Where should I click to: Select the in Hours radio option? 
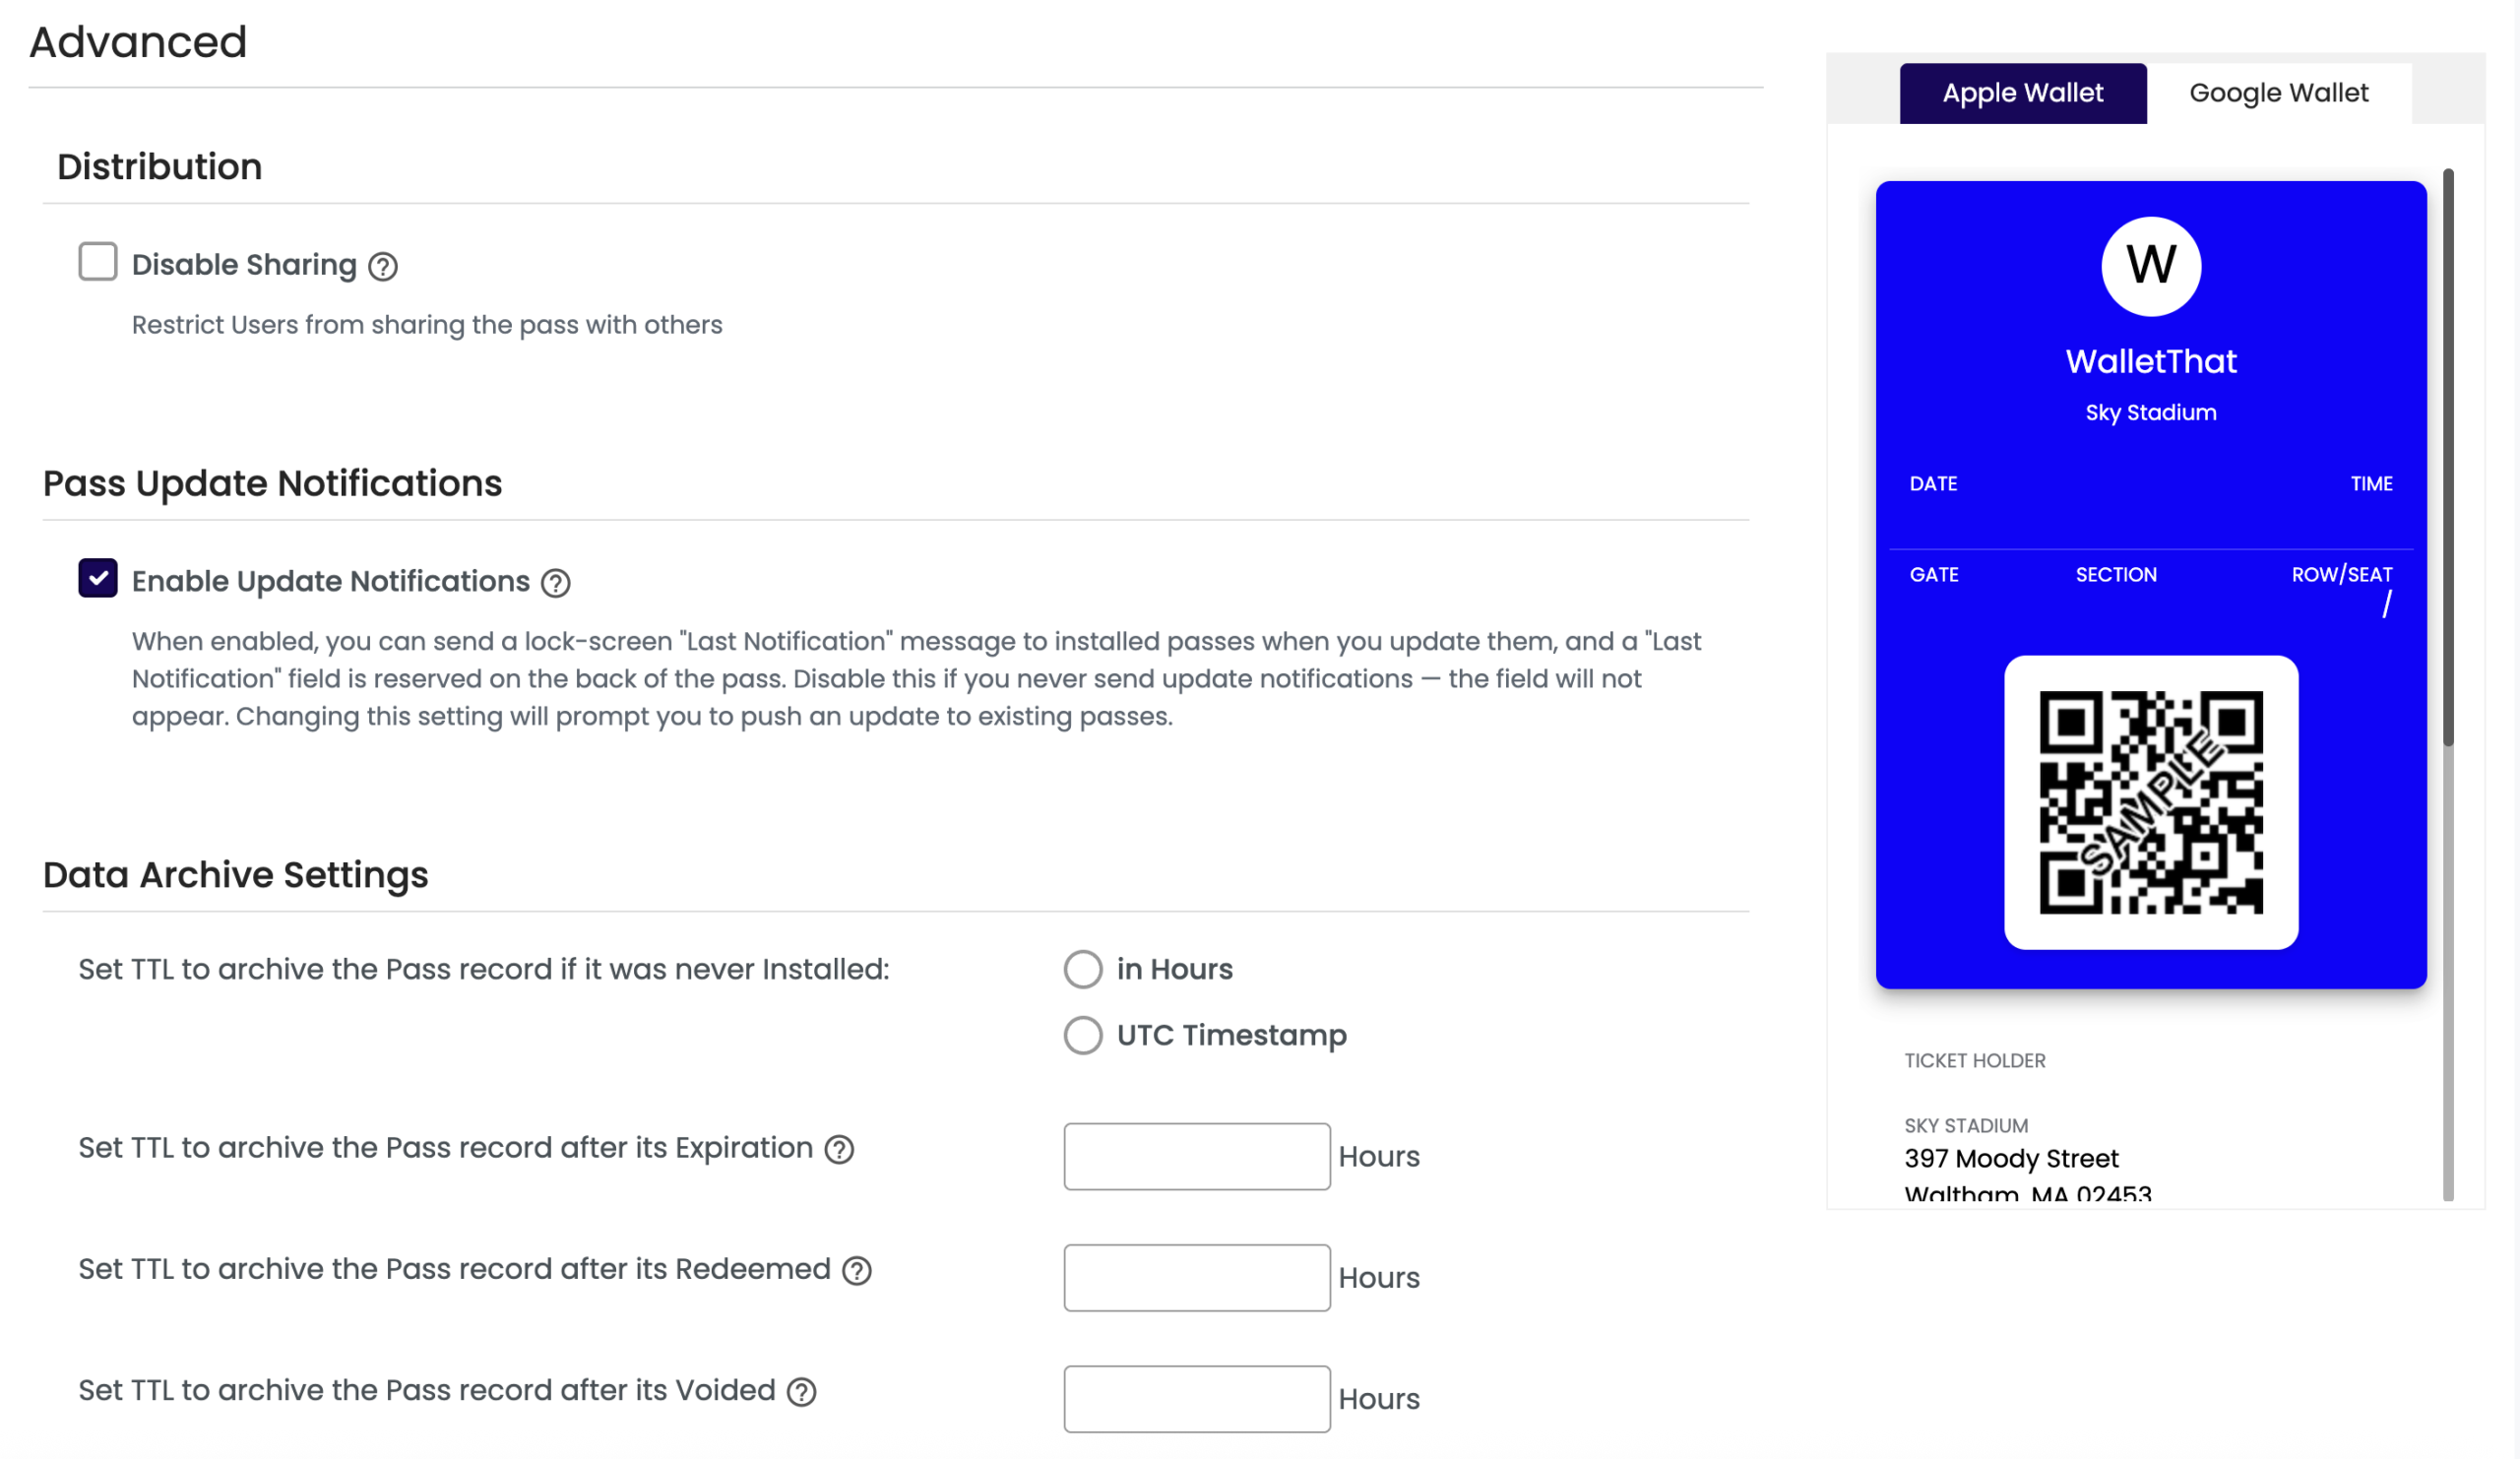pos(1083,970)
